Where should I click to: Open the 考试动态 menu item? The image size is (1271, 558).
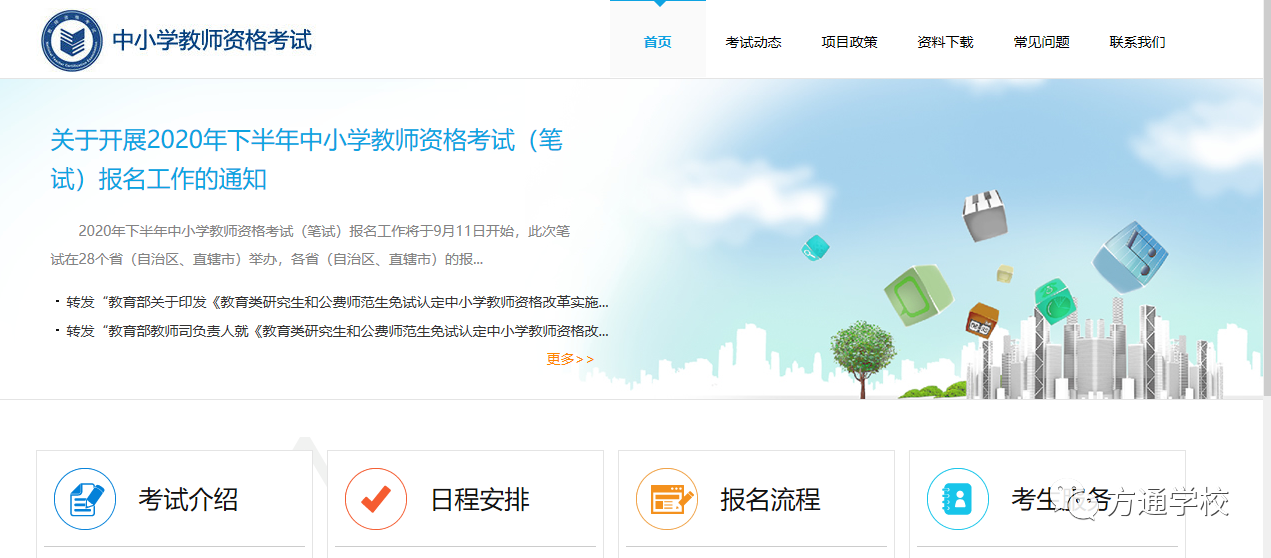pyautogui.click(x=753, y=42)
